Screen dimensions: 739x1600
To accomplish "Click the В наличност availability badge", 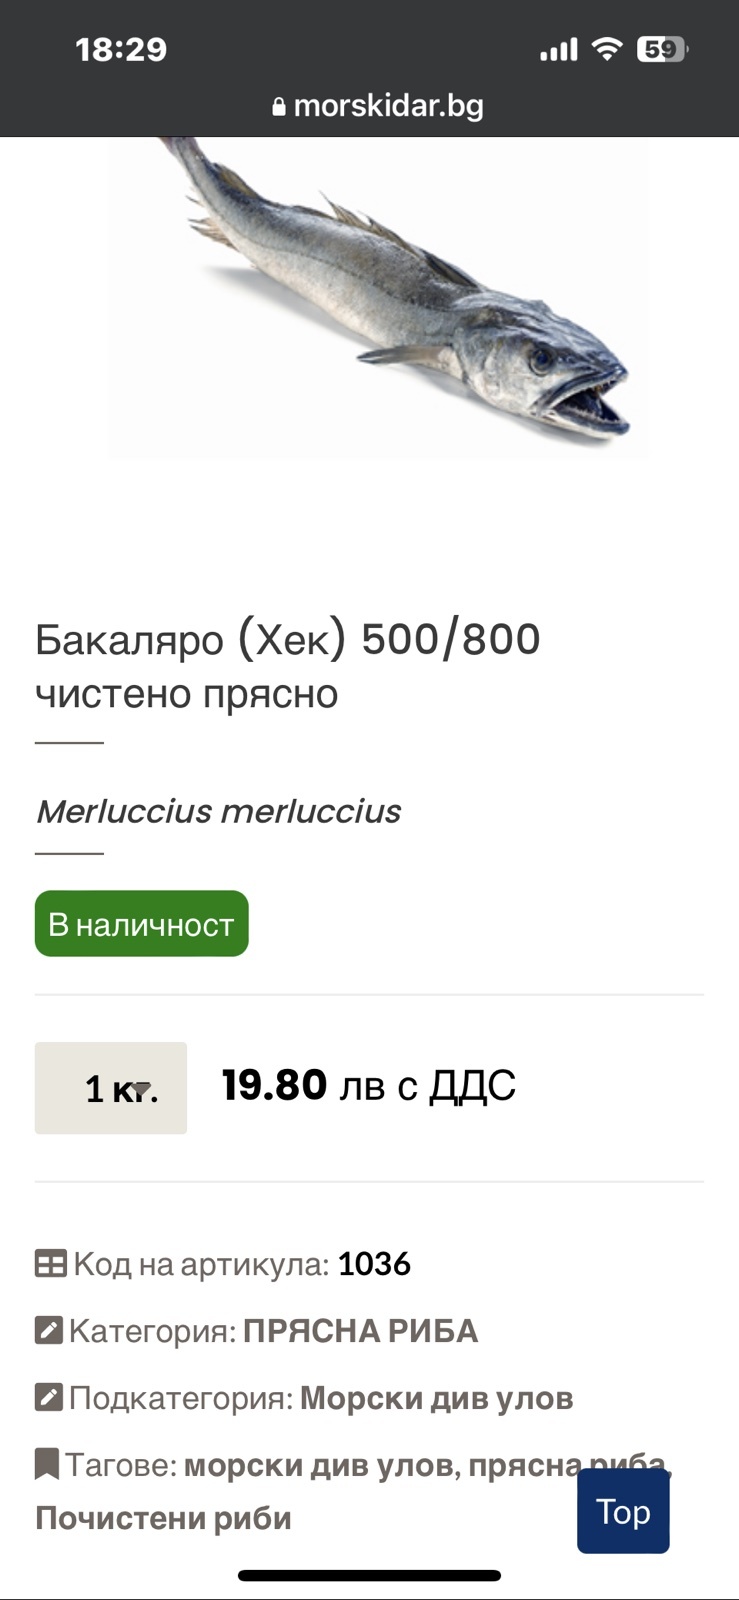I will 141,924.
